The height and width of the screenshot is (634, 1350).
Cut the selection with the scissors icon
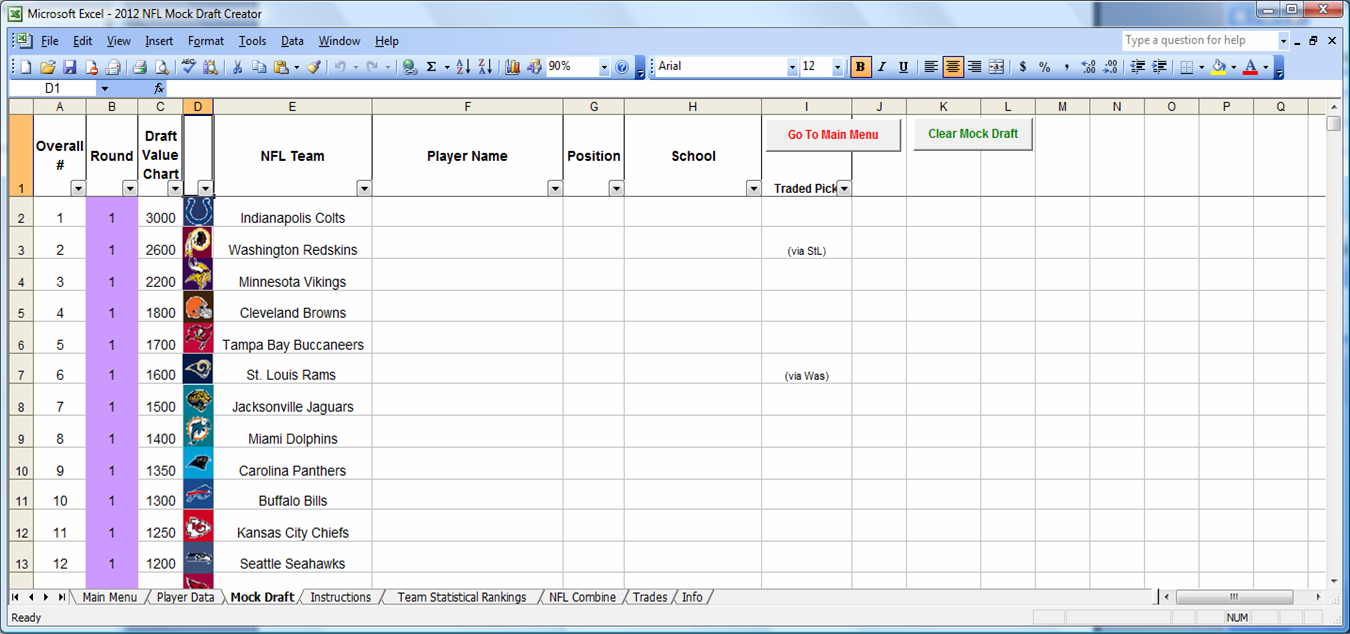click(x=238, y=67)
